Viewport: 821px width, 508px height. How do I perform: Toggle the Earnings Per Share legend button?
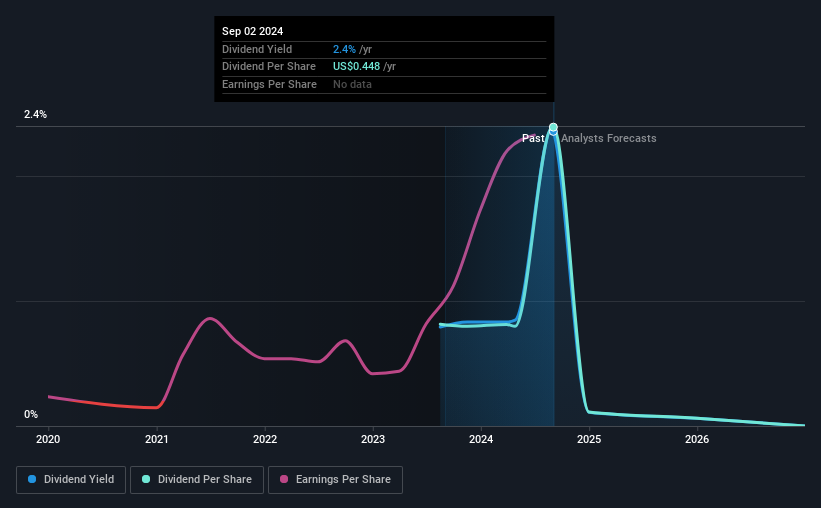pyautogui.click(x=335, y=480)
